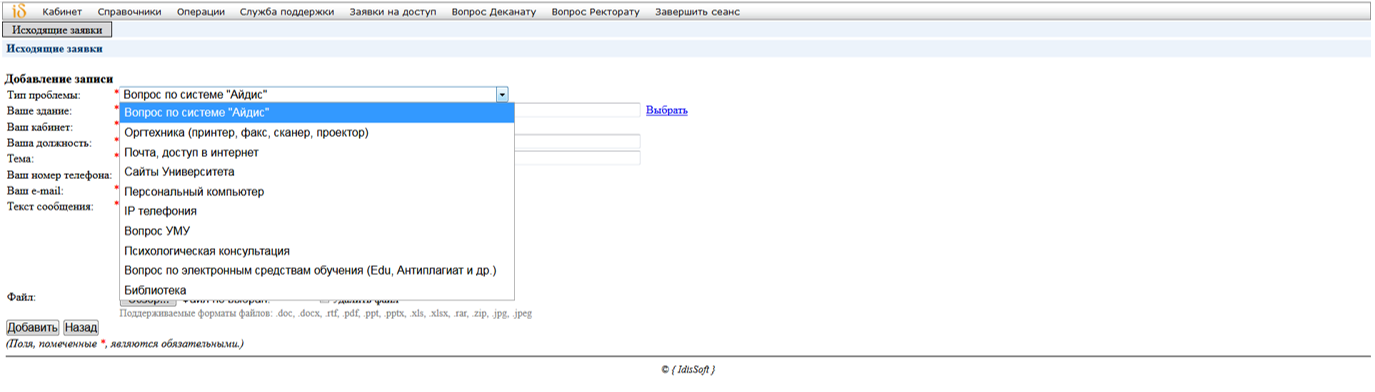Screen dimensions: 1375x392
Task: Choose Психологическая консультация option
Action: pos(316,251)
